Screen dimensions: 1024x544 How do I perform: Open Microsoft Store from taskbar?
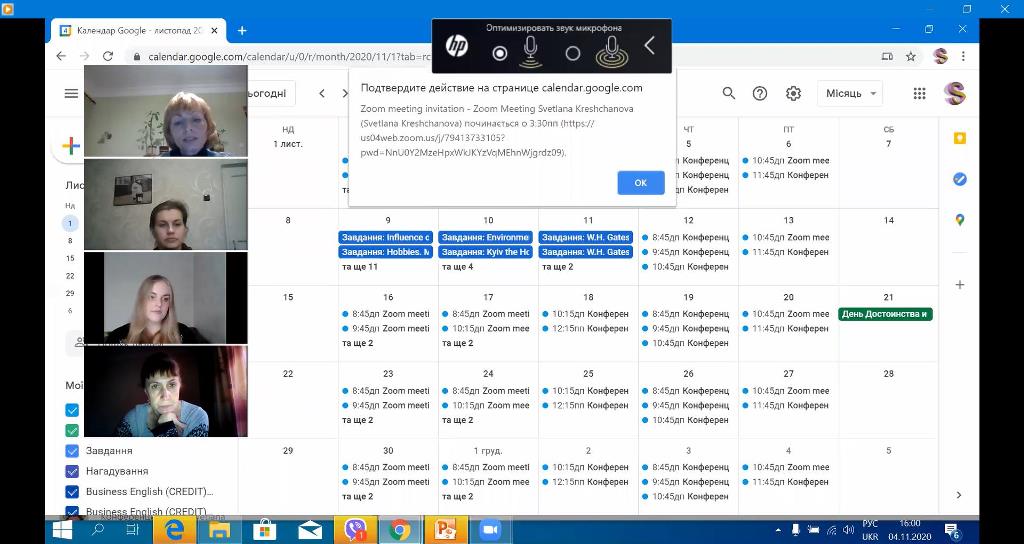pos(265,530)
